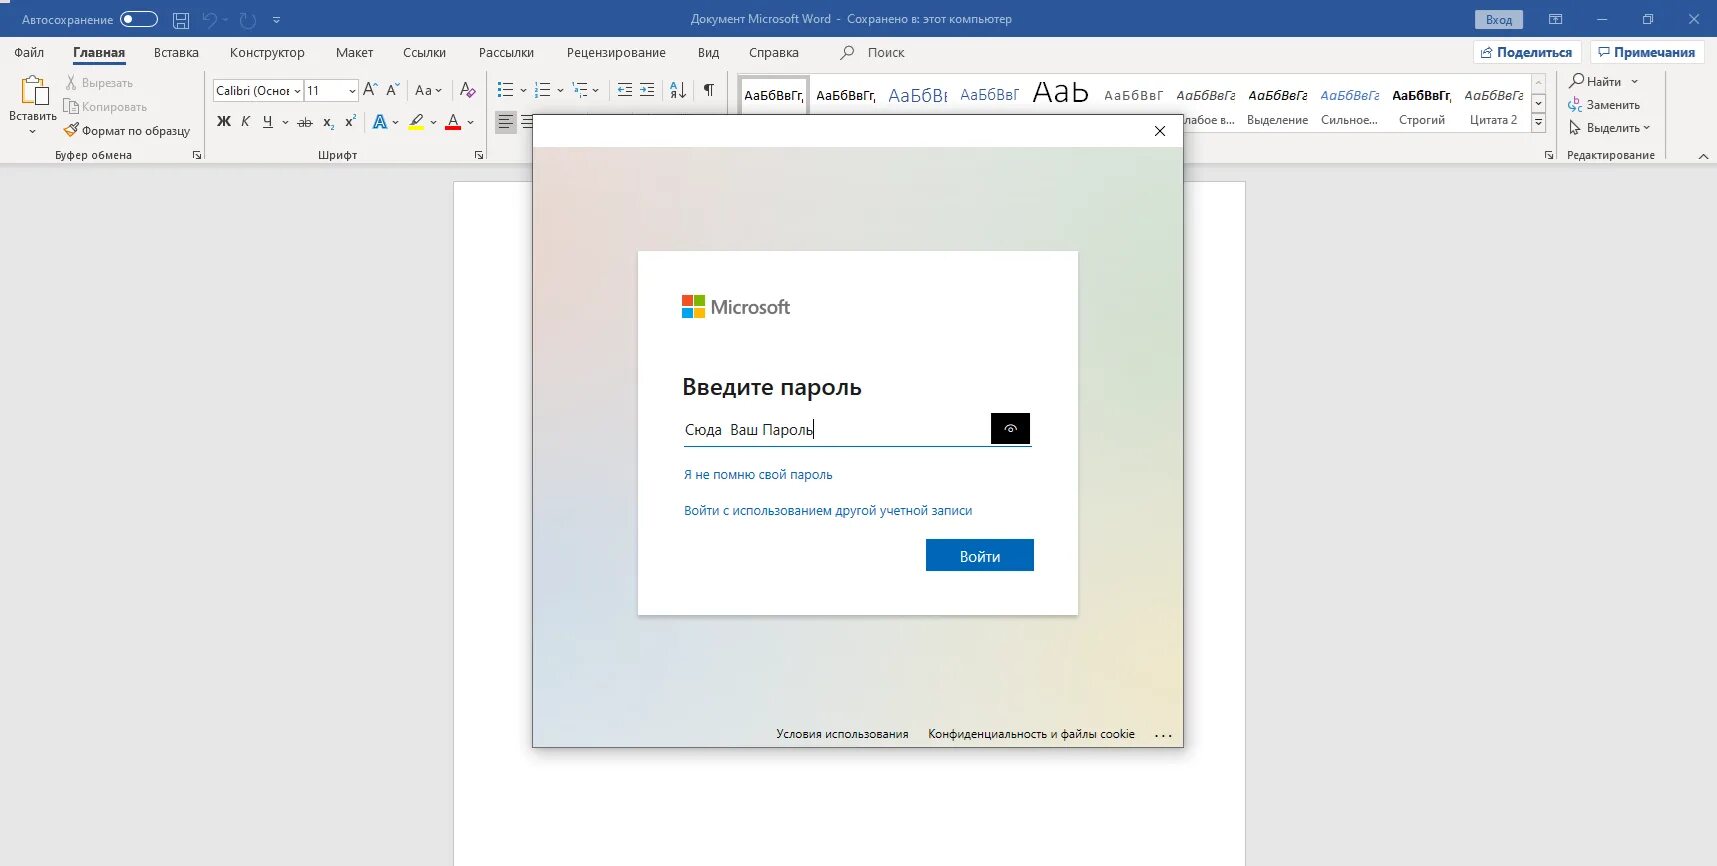Switch to the Ссылки tab
The image size is (1717, 866).
click(424, 53)
